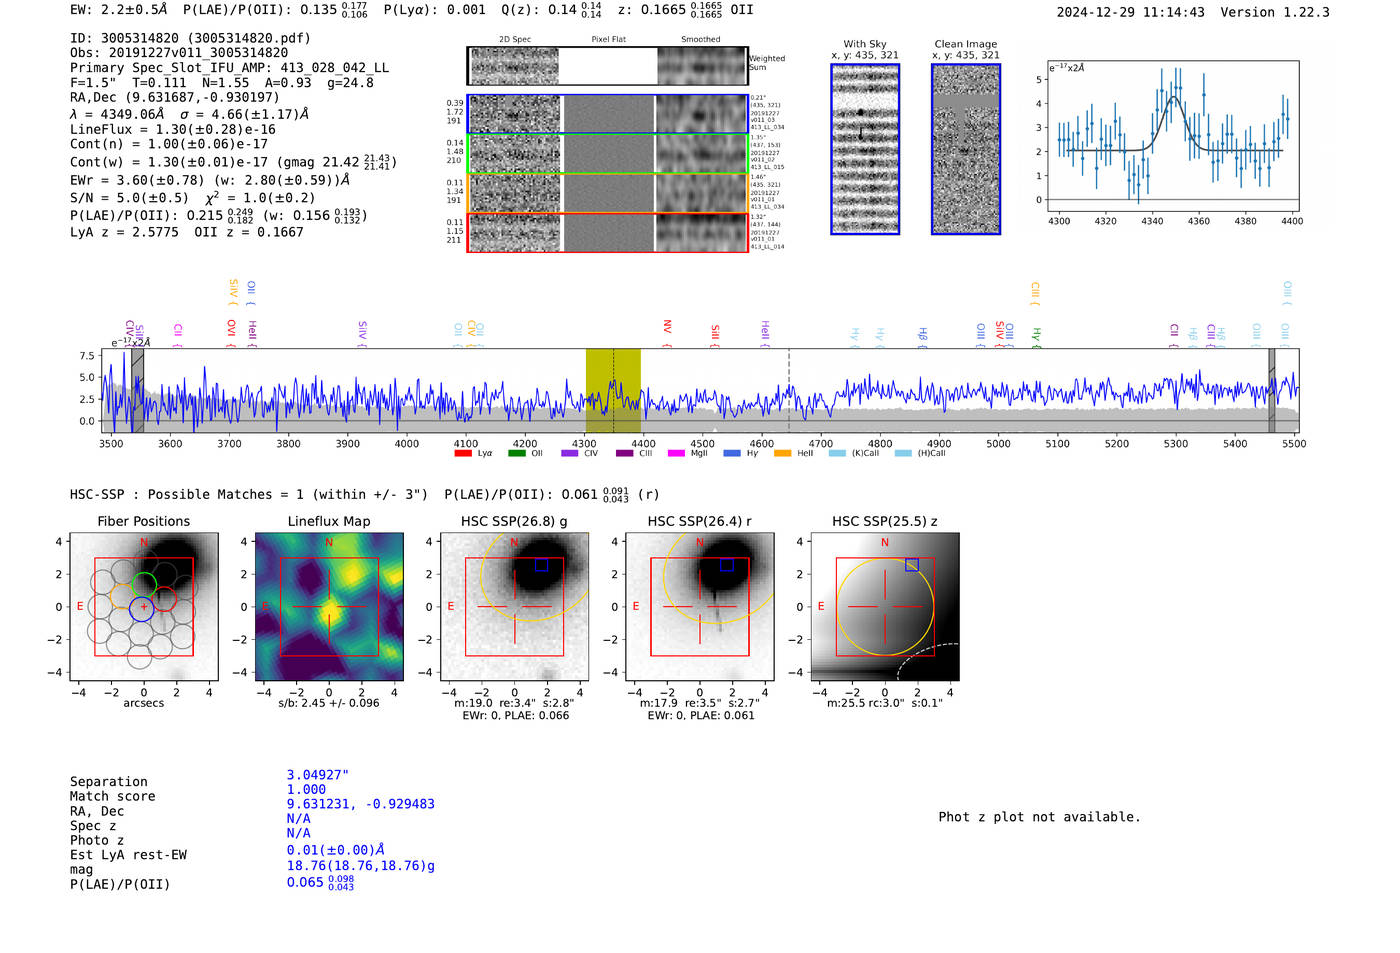Image resolution: width=1400 pixels, height=953 pixels.
Task: Open the Lineflux Map panel
Action: [x=329, y=607]
